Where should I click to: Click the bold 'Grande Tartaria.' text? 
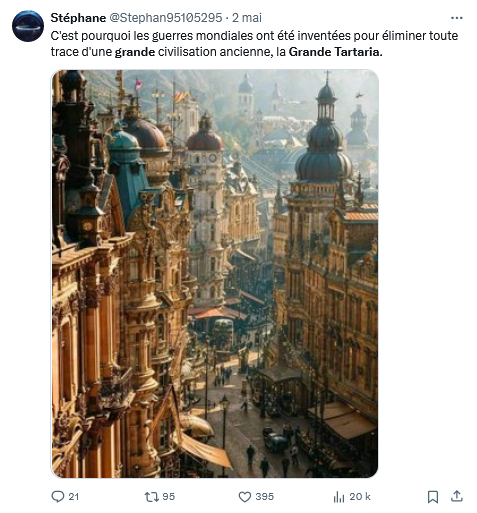(x=335, y=52)
